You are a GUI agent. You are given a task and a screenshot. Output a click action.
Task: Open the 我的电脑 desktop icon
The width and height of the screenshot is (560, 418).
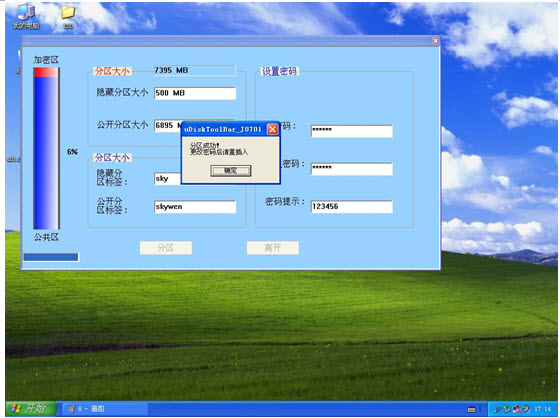coord(26,16)
